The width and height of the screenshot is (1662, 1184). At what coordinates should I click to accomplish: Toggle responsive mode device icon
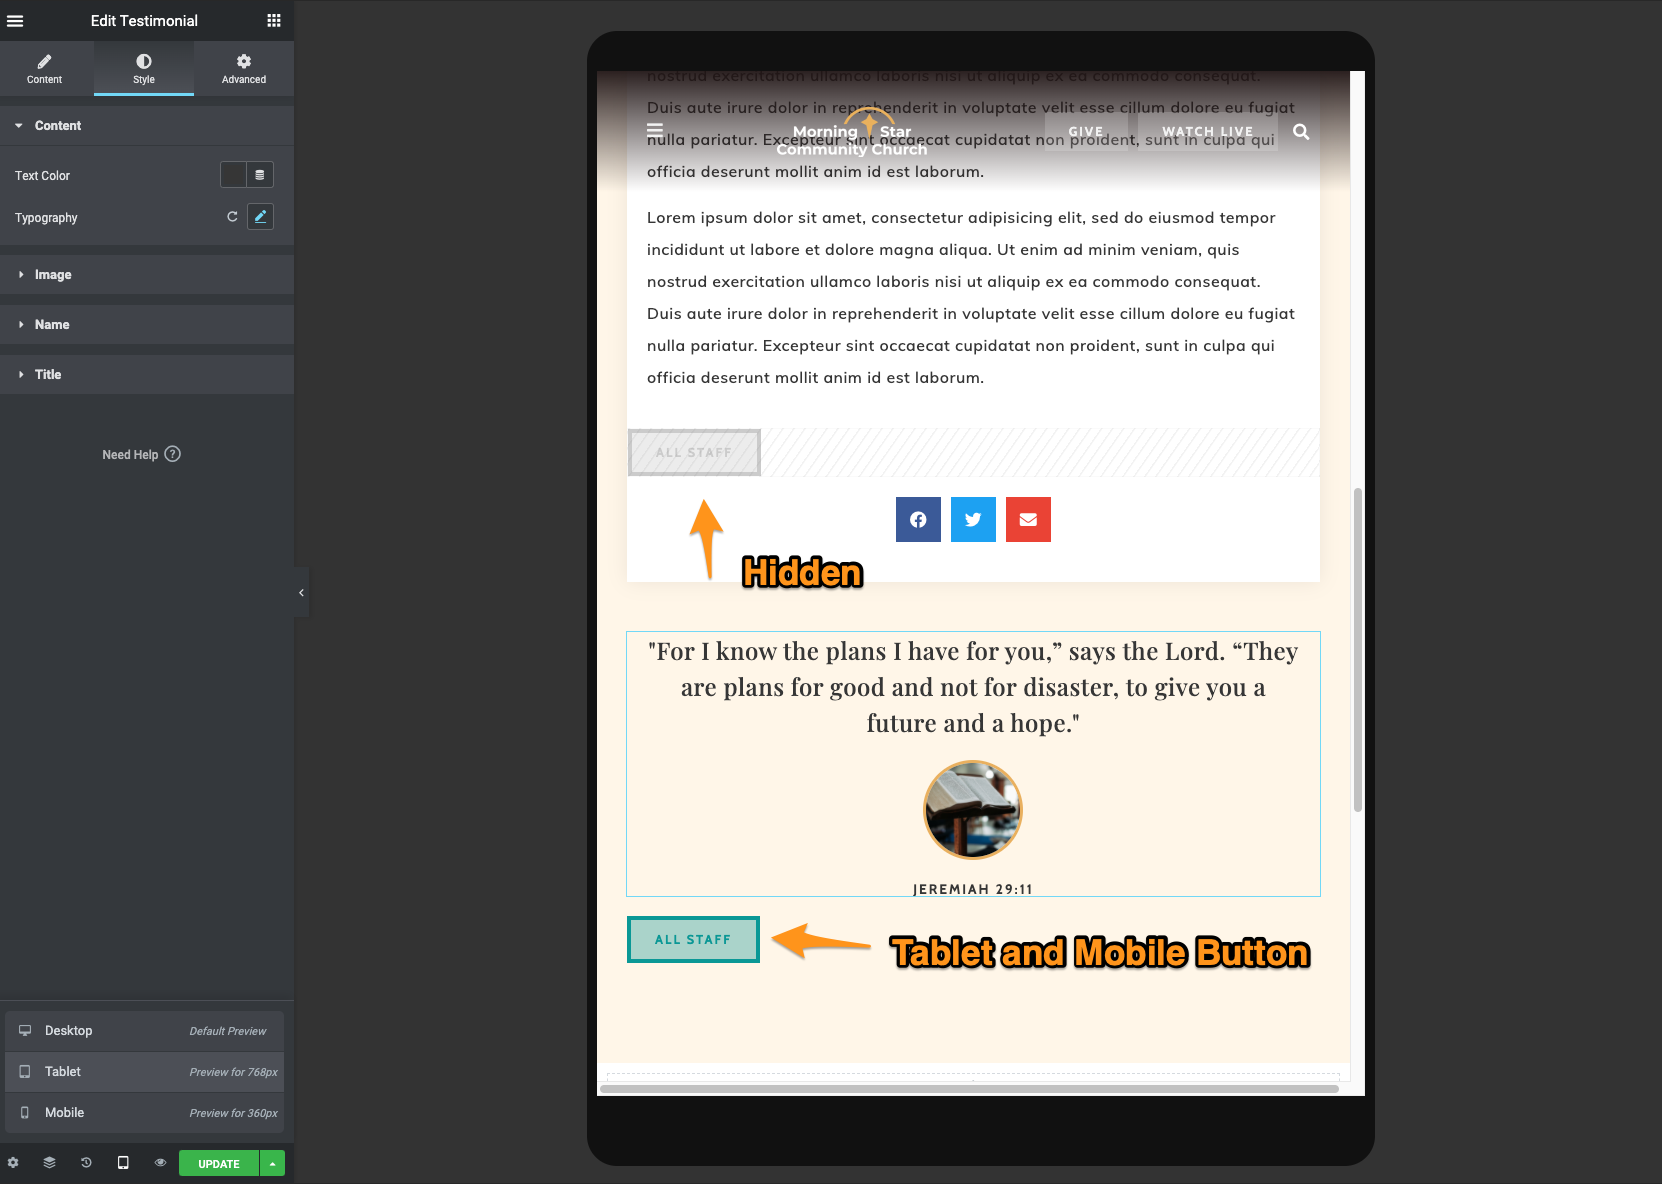[123, 1163]
